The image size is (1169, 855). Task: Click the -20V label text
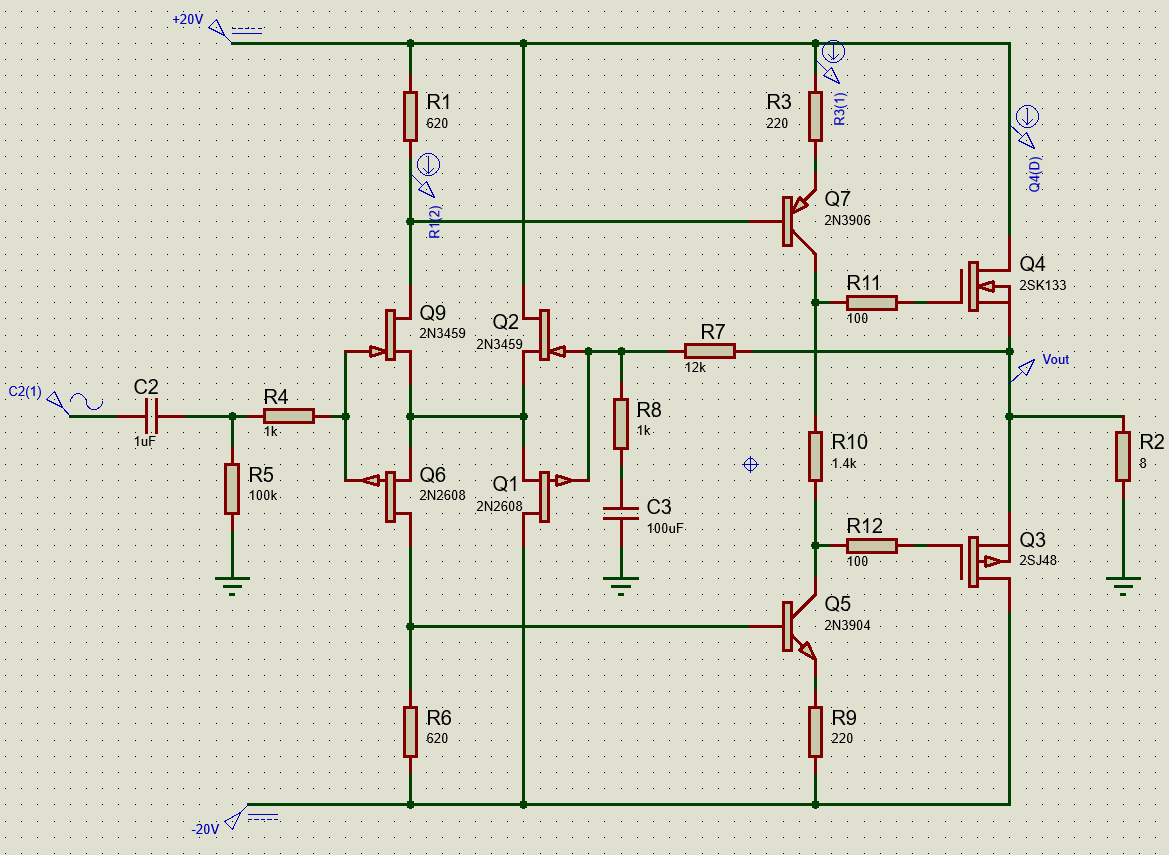click(x=205, y=829)
